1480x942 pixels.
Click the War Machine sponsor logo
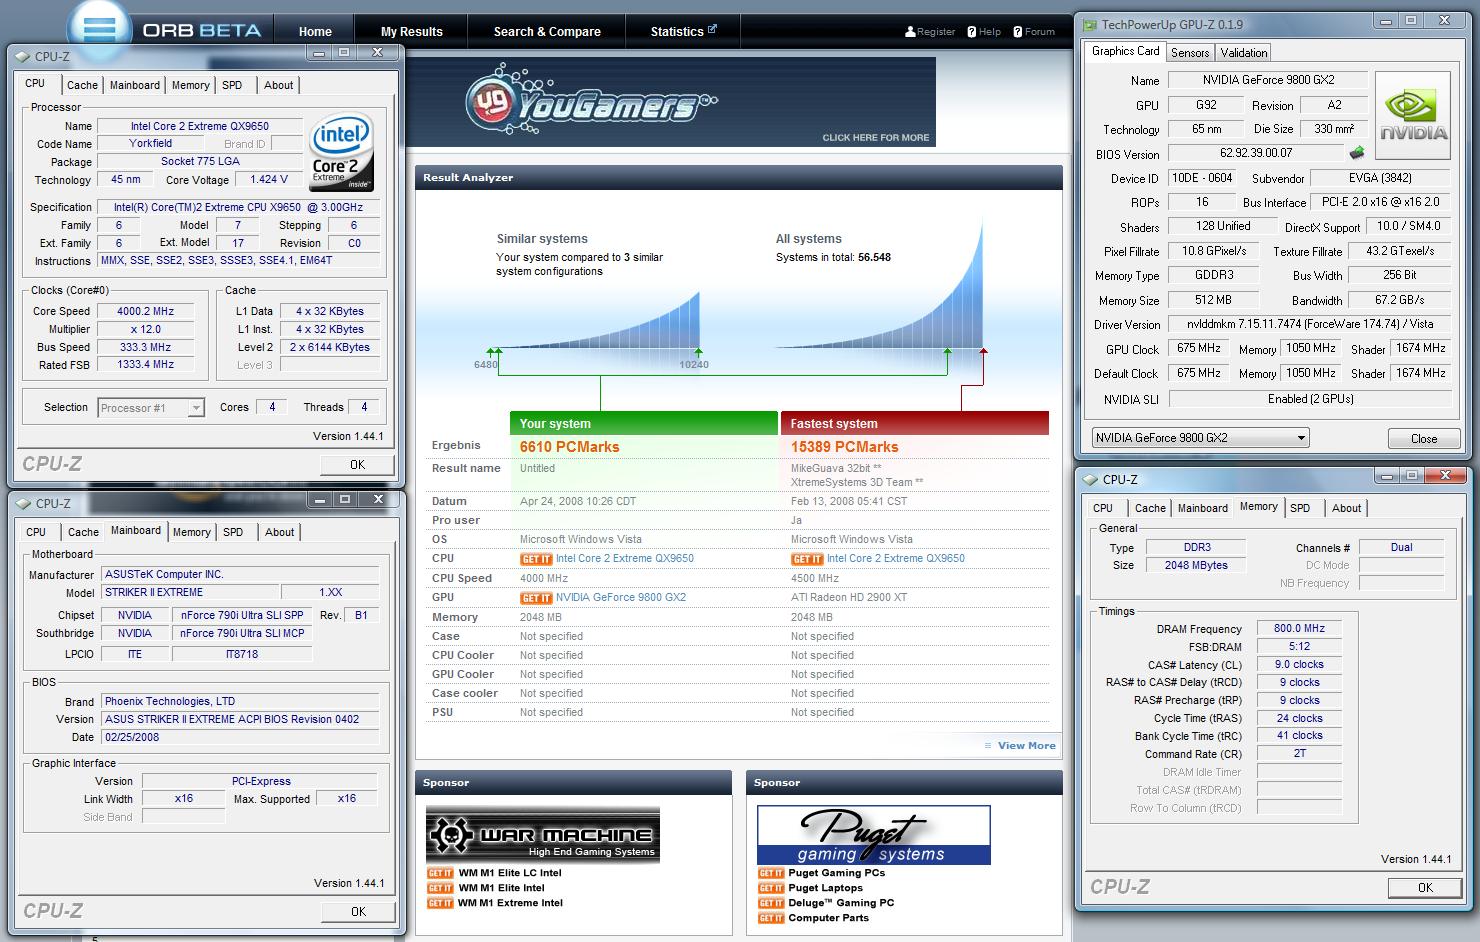[543, 834]
